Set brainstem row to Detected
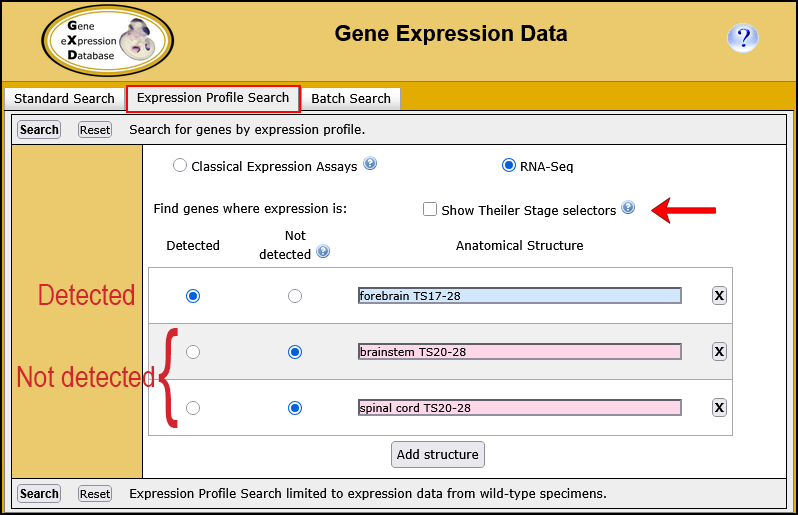Screen dimensions: 798x515 click(x=193, y=352)
